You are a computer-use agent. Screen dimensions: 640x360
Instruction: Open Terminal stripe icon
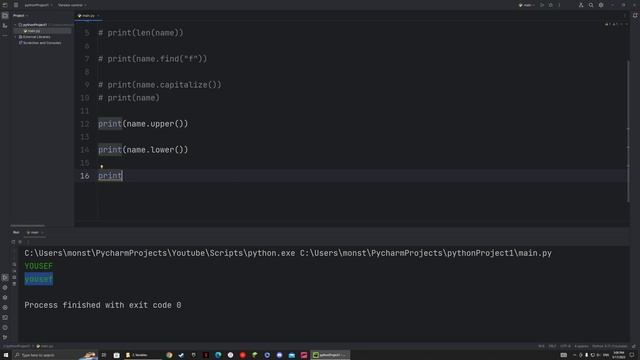(5, 318)
